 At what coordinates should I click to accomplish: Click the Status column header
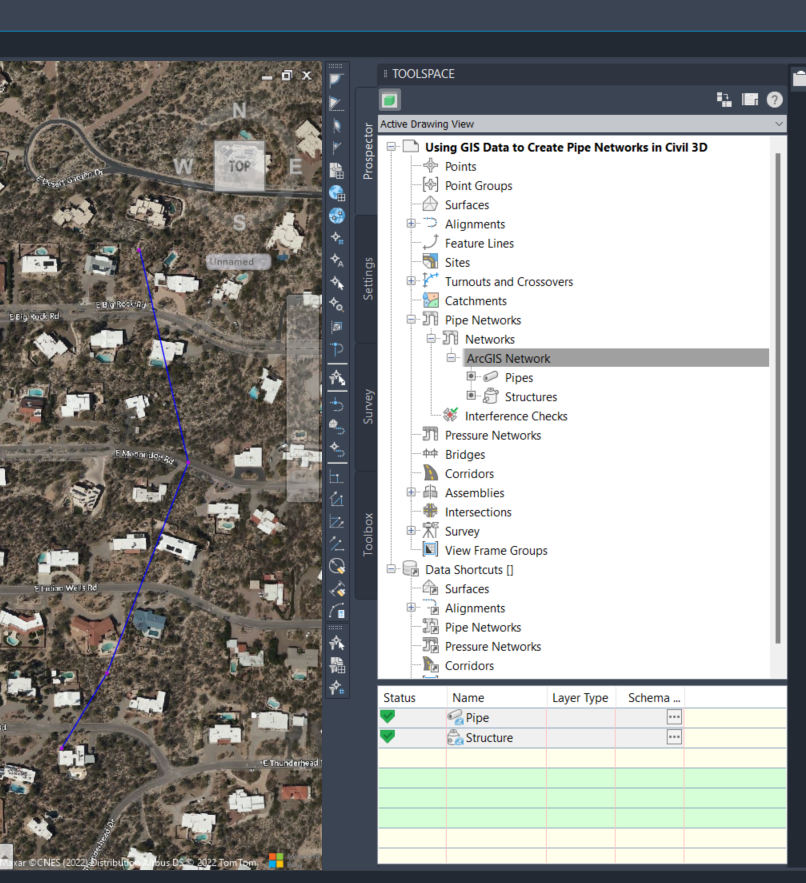[412, 697]
